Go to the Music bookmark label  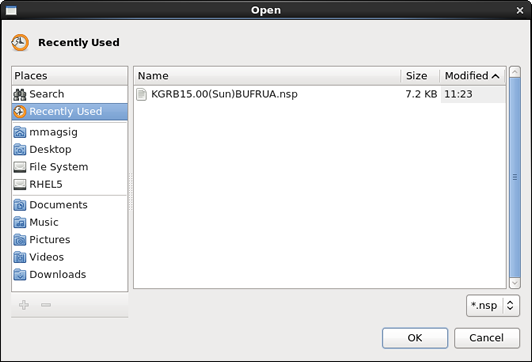44,222
